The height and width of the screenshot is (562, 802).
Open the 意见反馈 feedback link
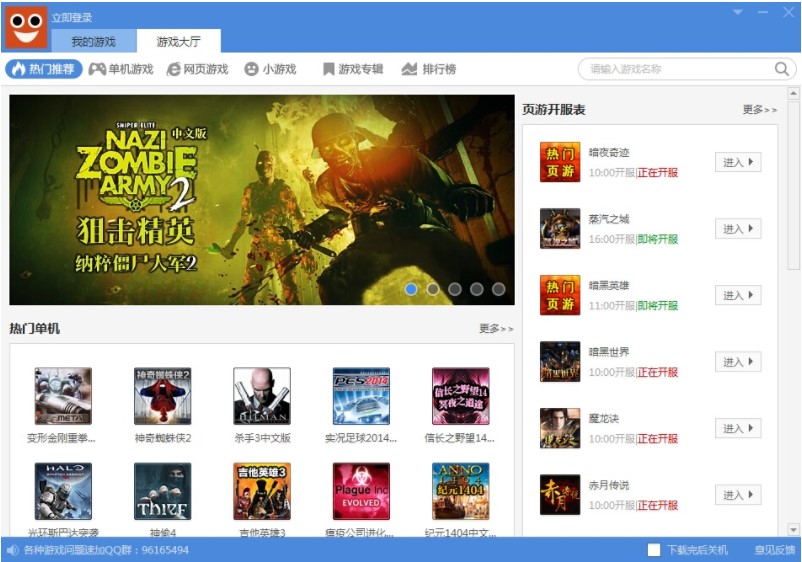775,550
